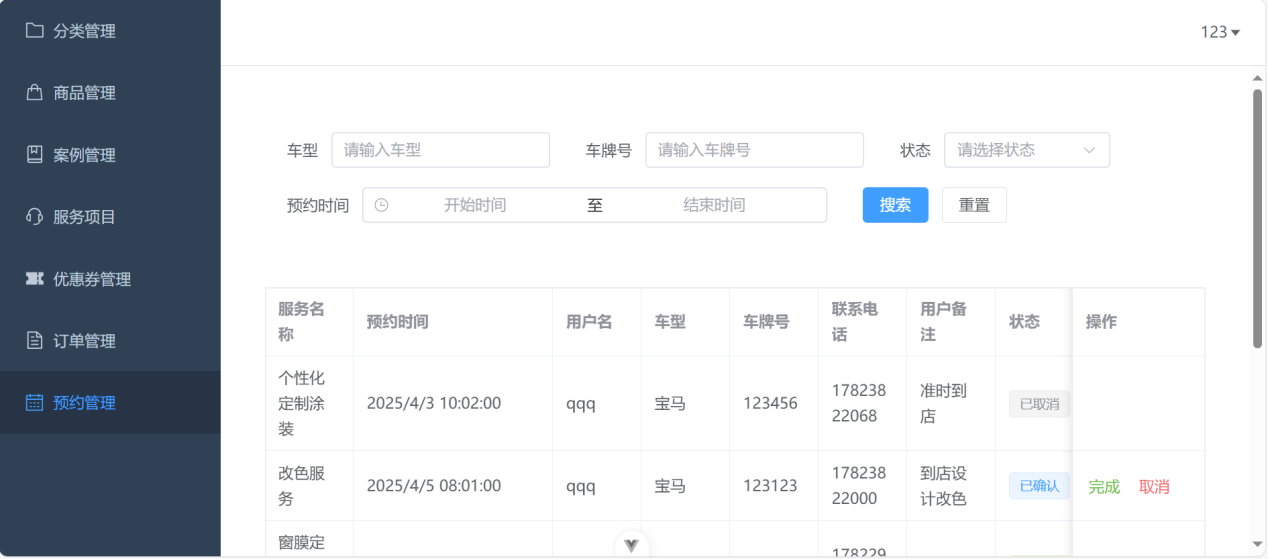This screenshot has width=1268, height=559.
Task: Open the 分类管理 menu item
Action: (110, 31)
